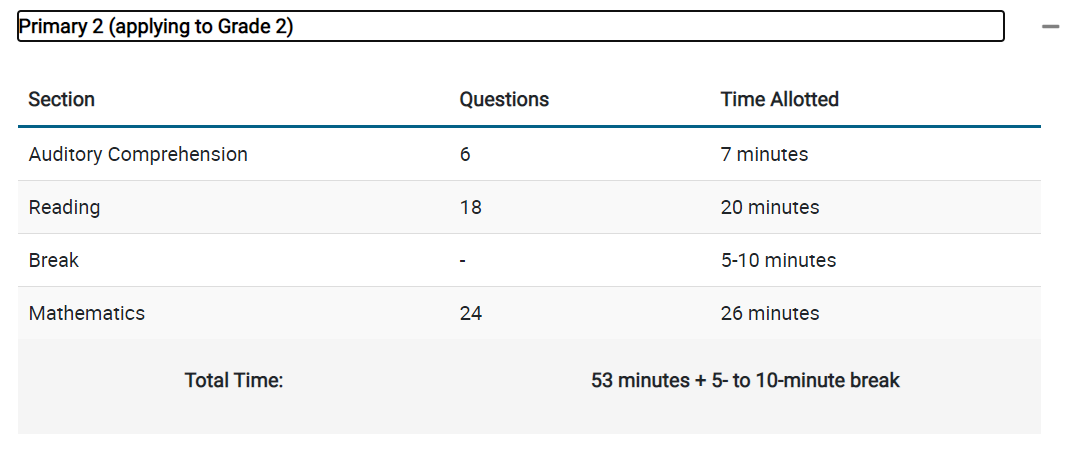Click the Total Time label
The height and width of the screenshot is (466, 1077).
pos(234,380)
